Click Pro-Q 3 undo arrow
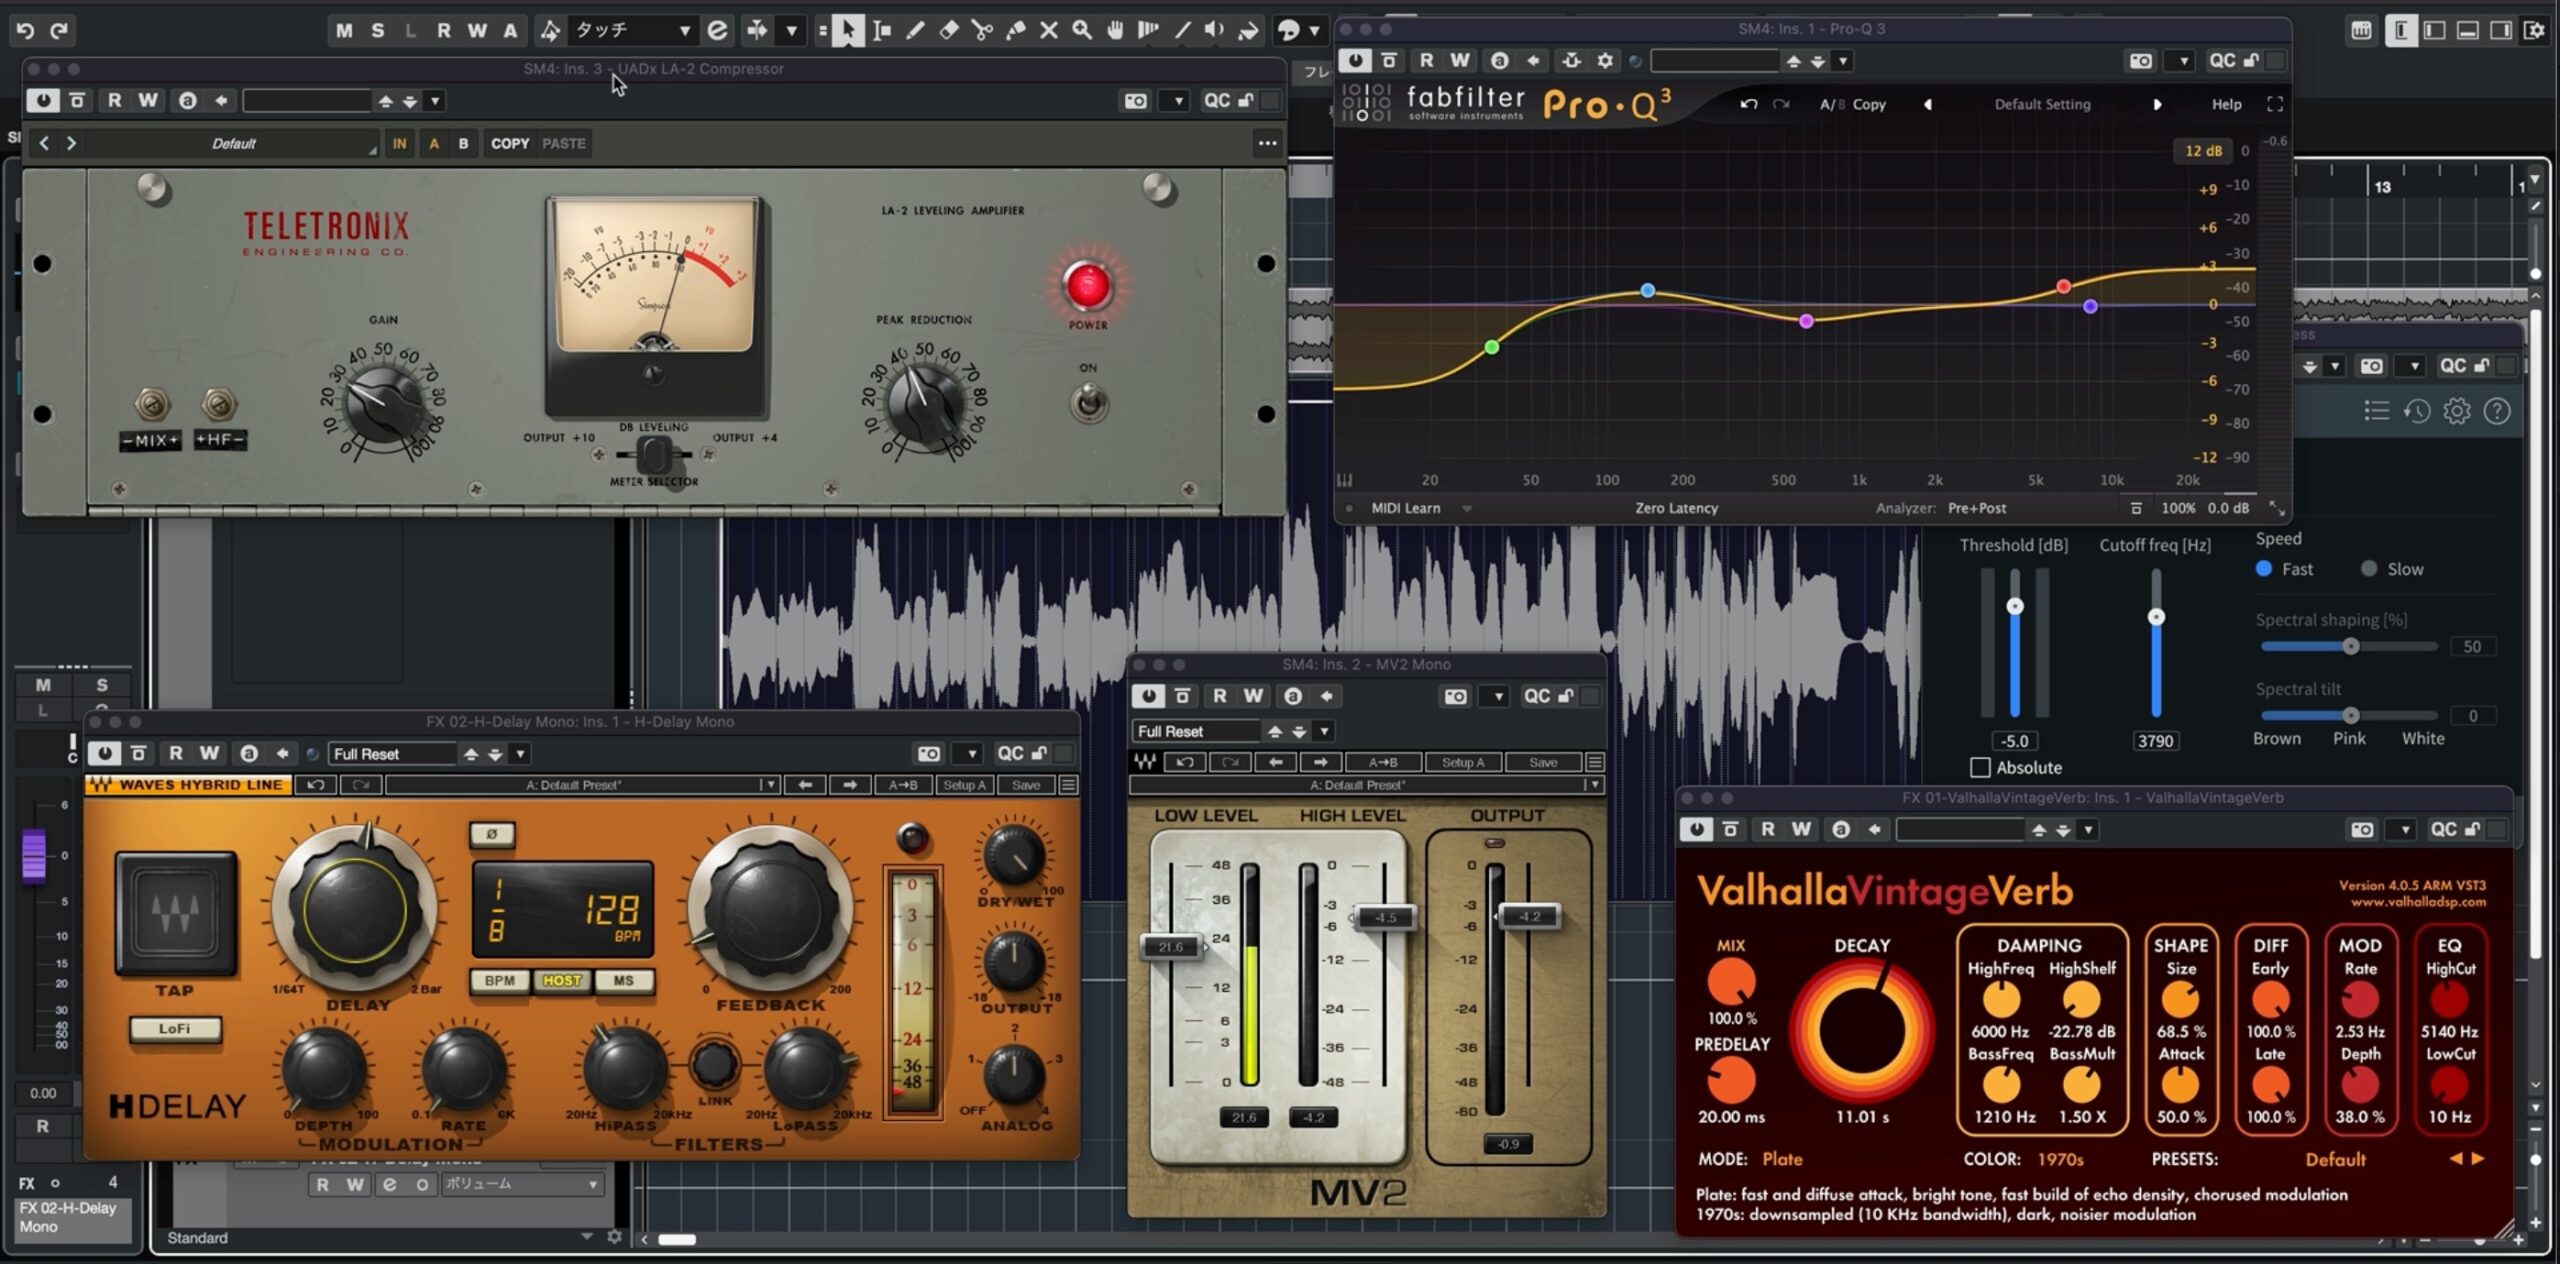The width and height of the screenshot is (2560, 1264). click(1748, 104)
